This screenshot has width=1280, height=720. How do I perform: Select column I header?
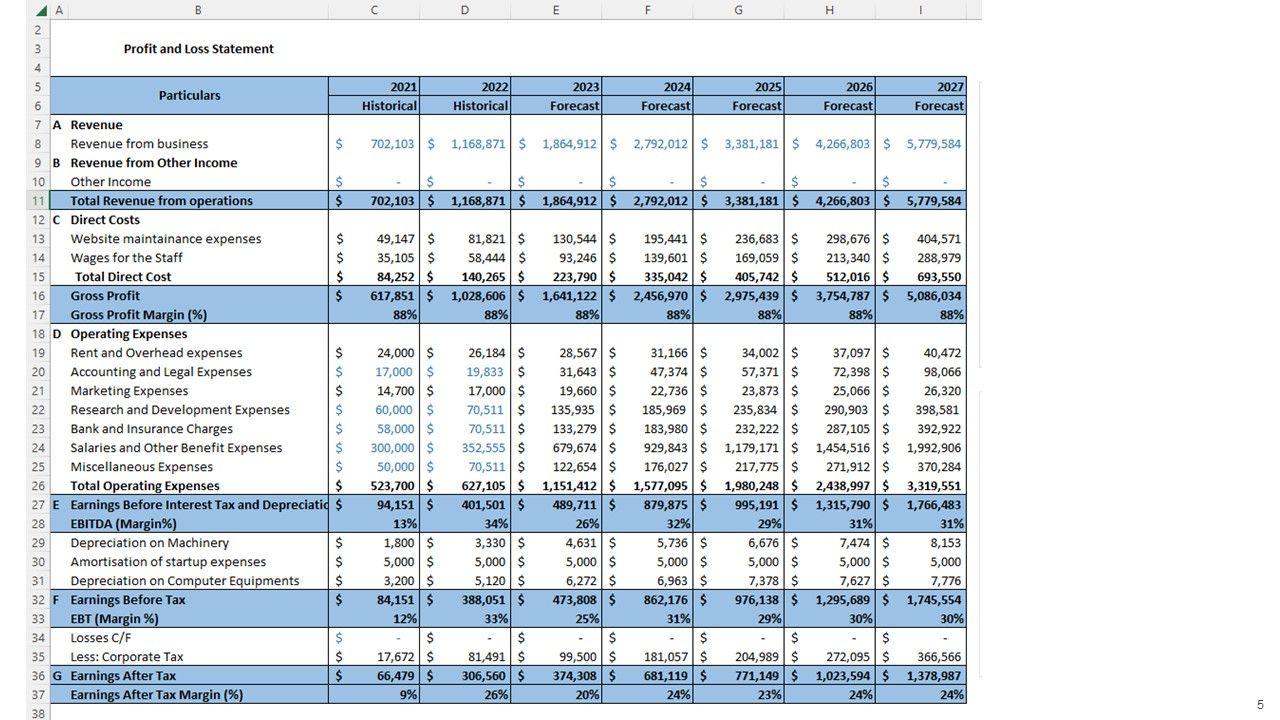coord(920,10)
